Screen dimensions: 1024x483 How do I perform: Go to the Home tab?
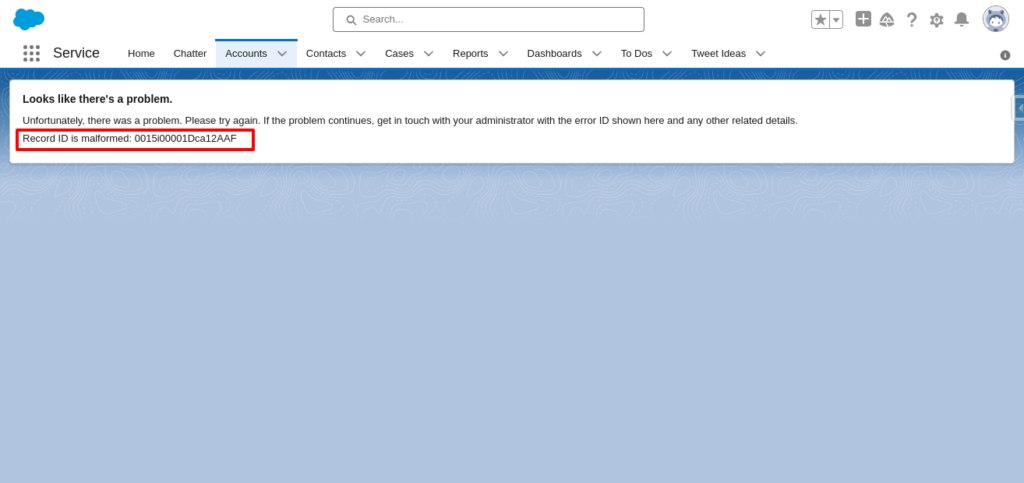[141, 54]
